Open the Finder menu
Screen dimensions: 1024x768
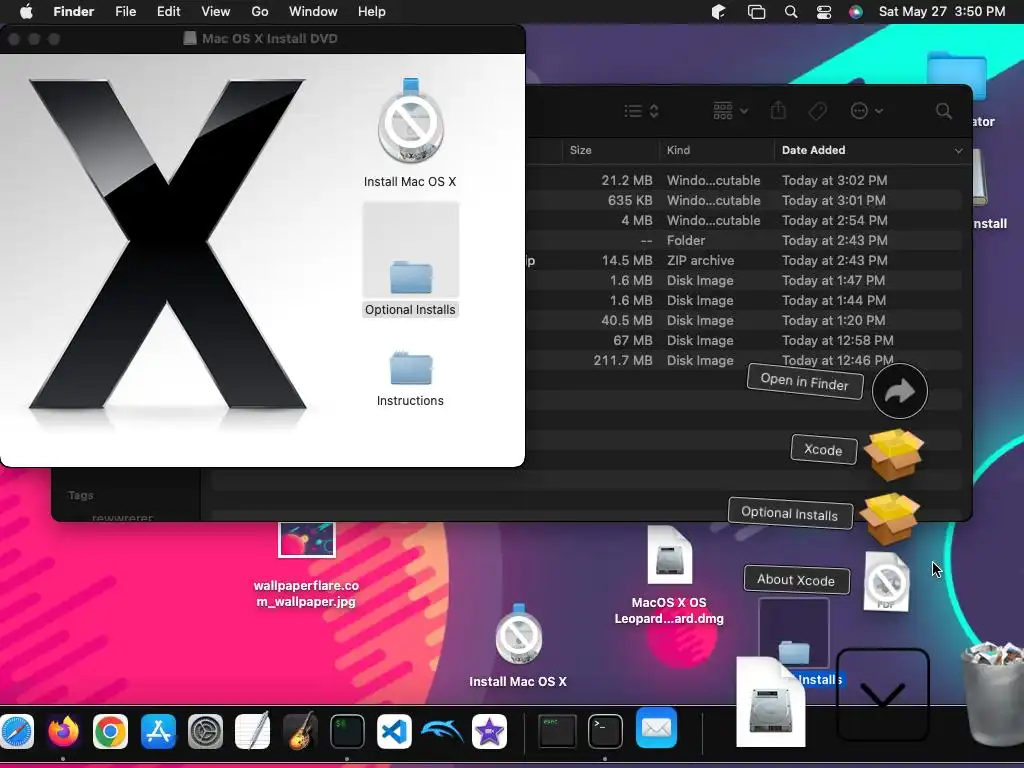point(73,12)
